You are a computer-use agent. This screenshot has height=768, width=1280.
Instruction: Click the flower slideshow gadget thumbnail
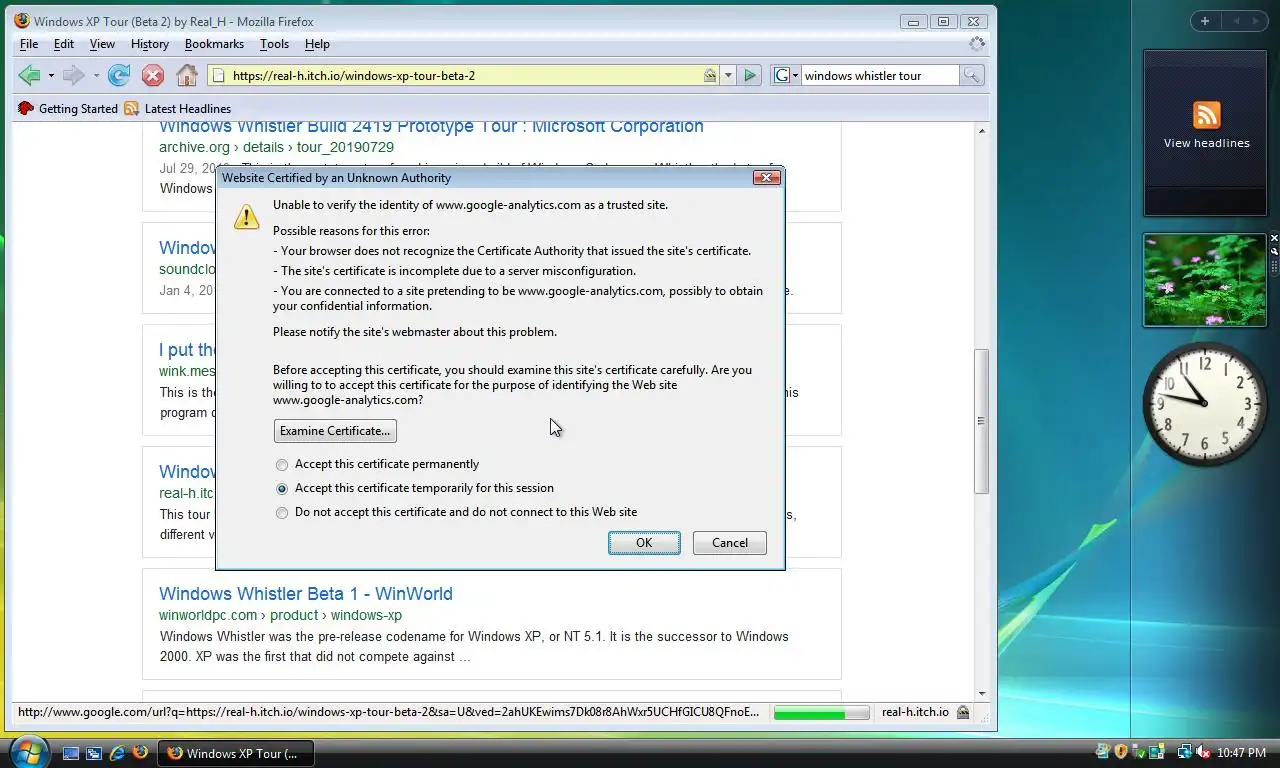[1205, 280]
